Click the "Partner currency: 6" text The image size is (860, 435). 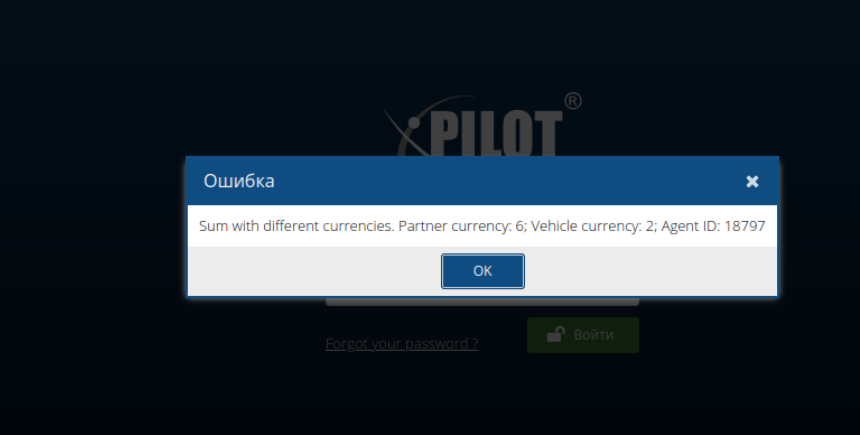pos(462,226)
